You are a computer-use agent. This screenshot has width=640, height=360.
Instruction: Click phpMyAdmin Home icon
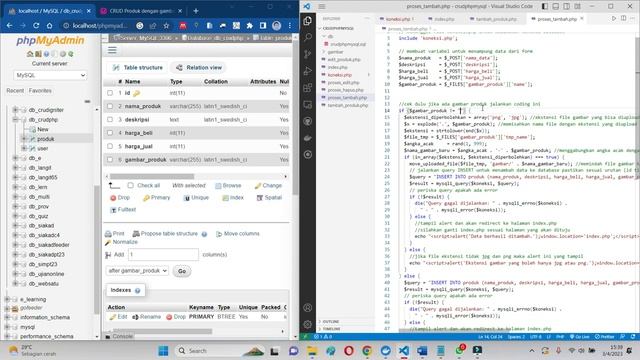coord(30,54)
